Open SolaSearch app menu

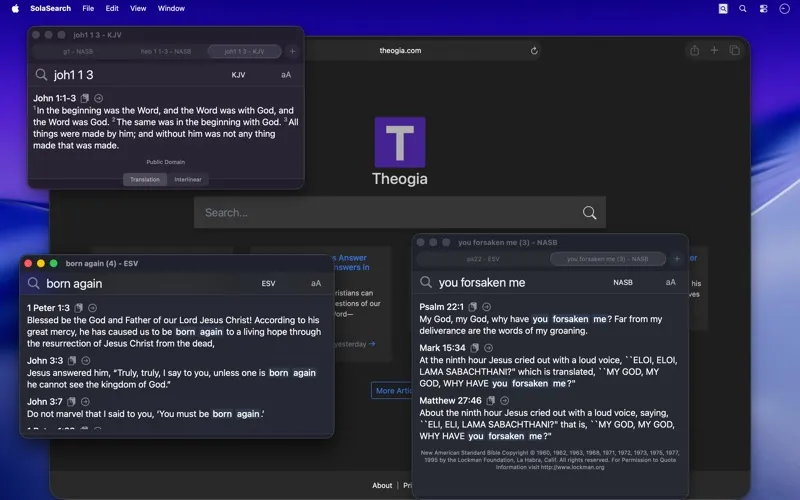51,8
